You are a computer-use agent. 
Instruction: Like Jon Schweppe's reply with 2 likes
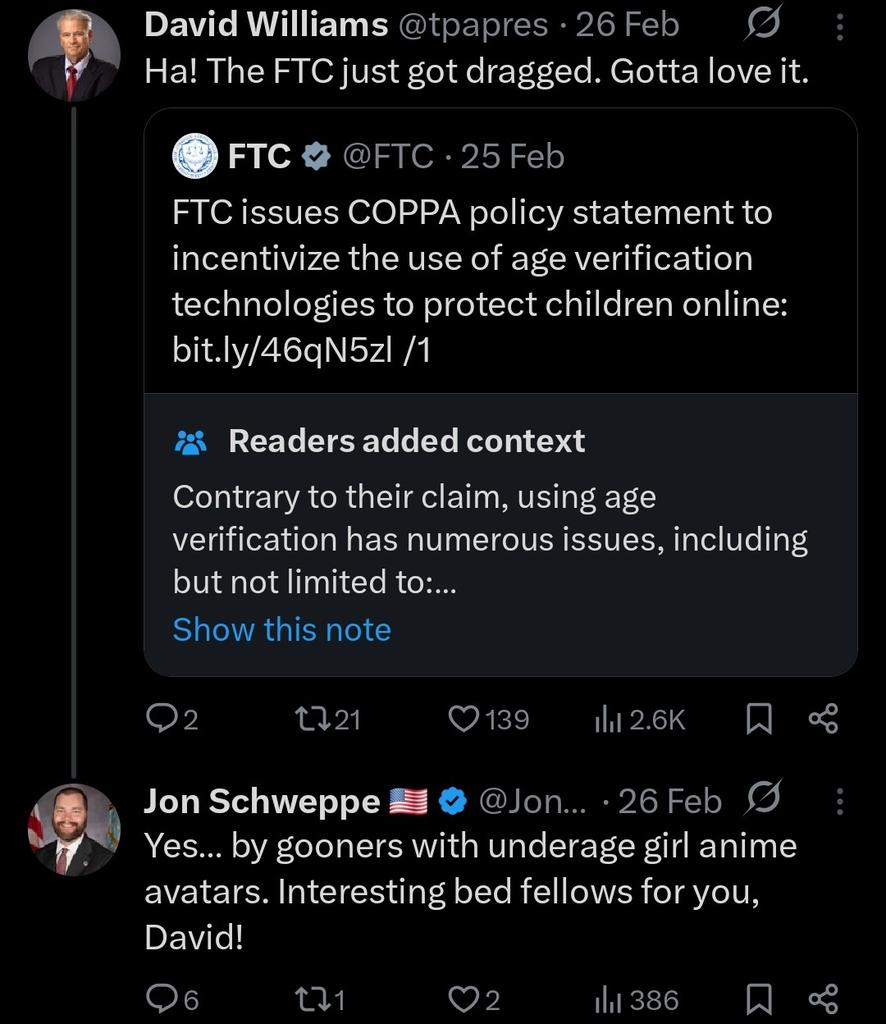tap(474, 999)
